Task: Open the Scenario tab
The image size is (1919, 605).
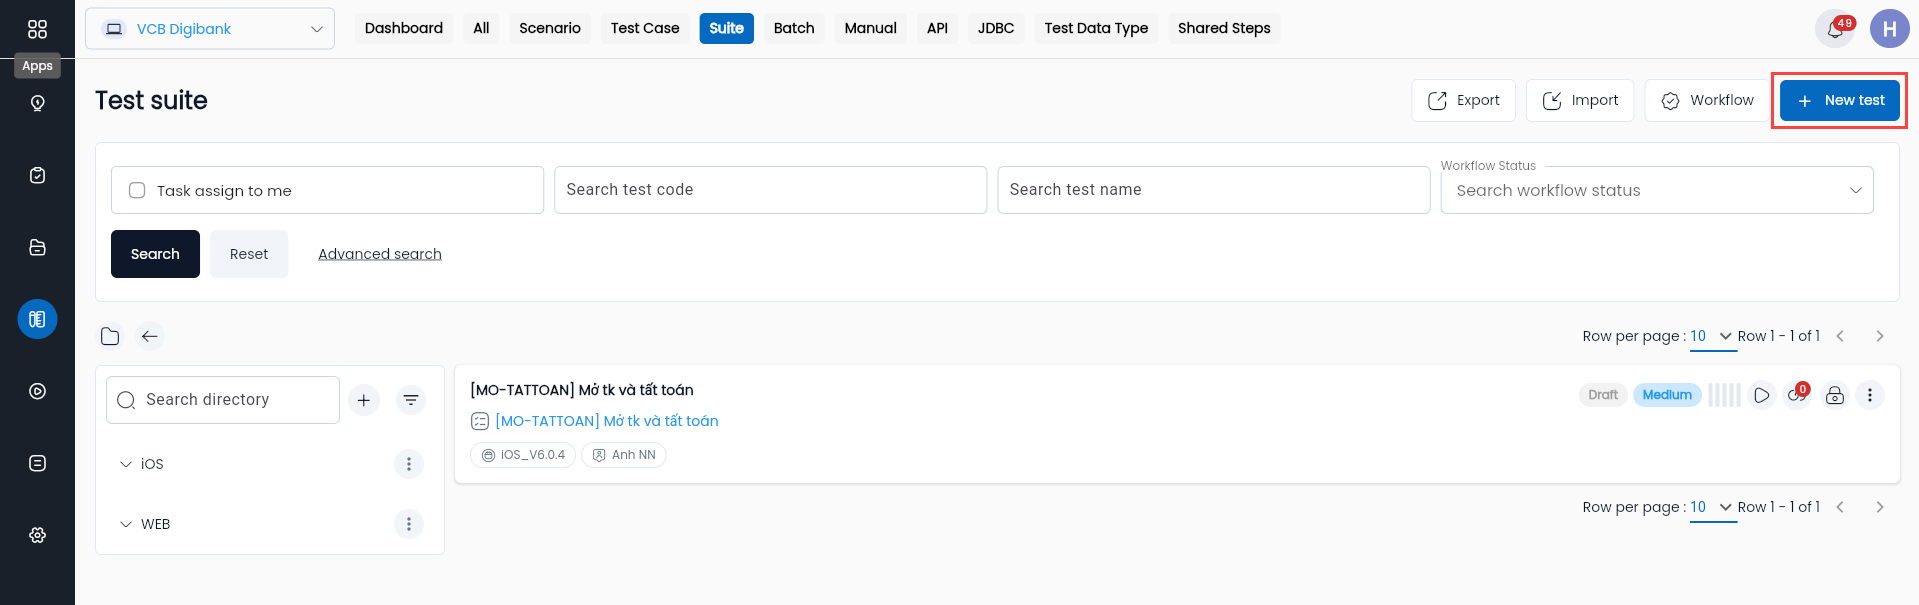Action: 550,28
